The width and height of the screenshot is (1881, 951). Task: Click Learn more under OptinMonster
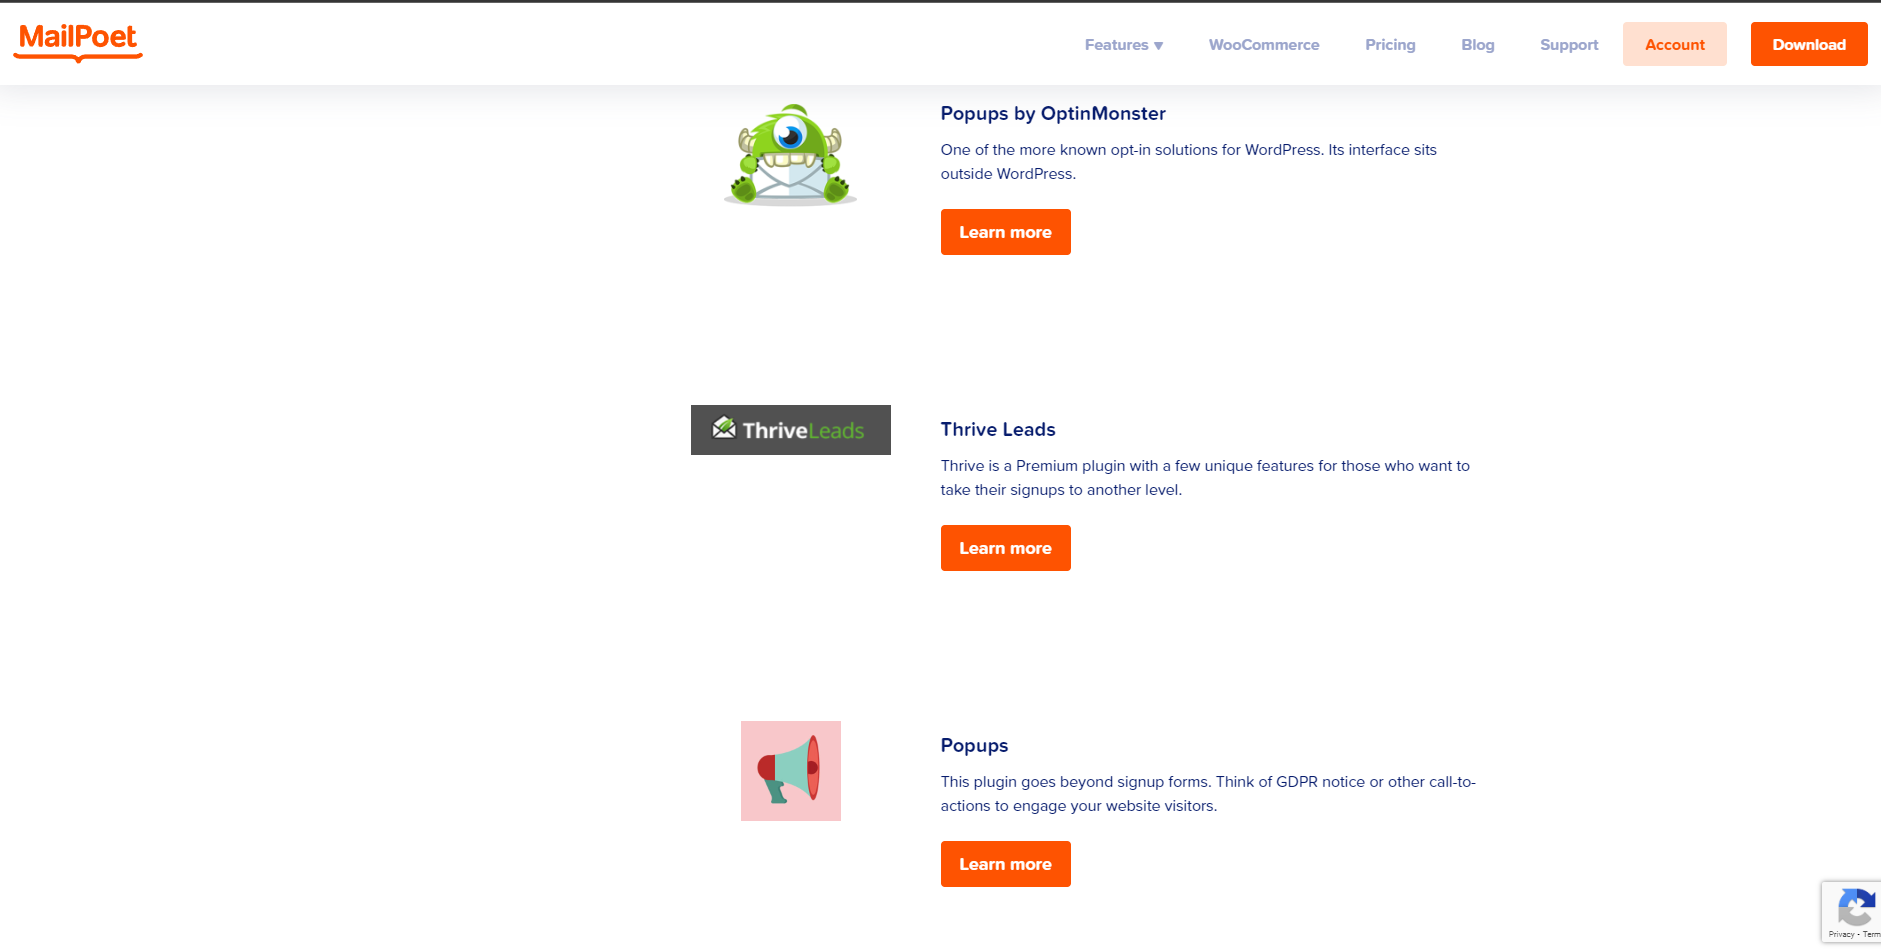click(x=1005, y=232)
